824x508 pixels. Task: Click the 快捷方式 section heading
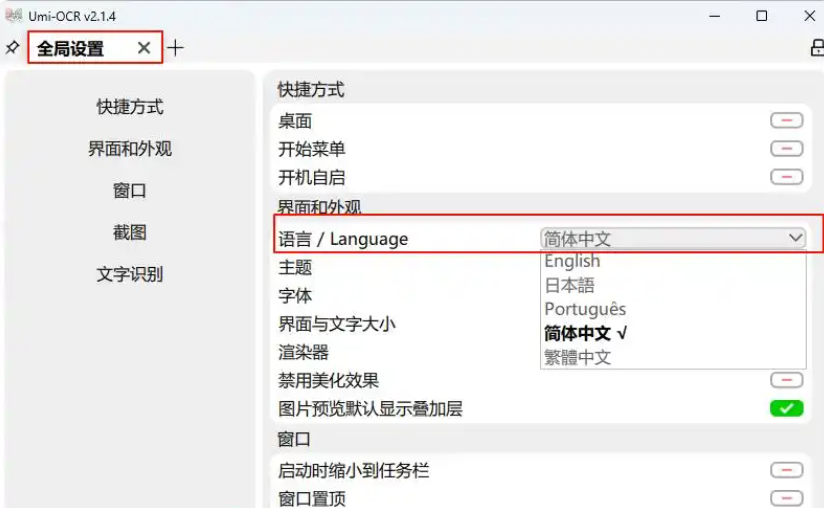click(311, 90)
